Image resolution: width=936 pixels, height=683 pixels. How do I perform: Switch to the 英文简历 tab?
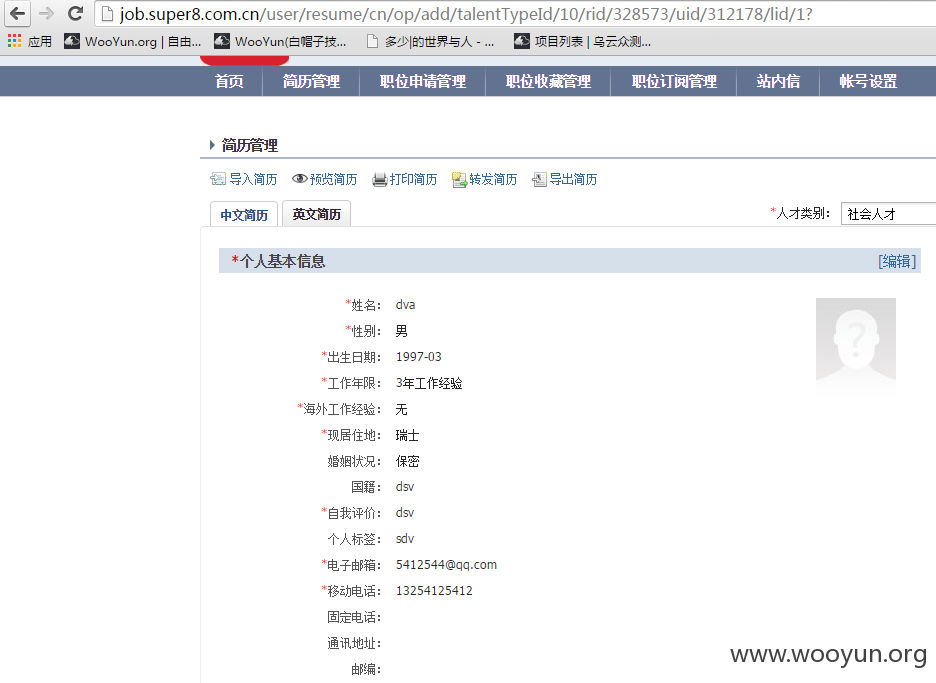316,214
